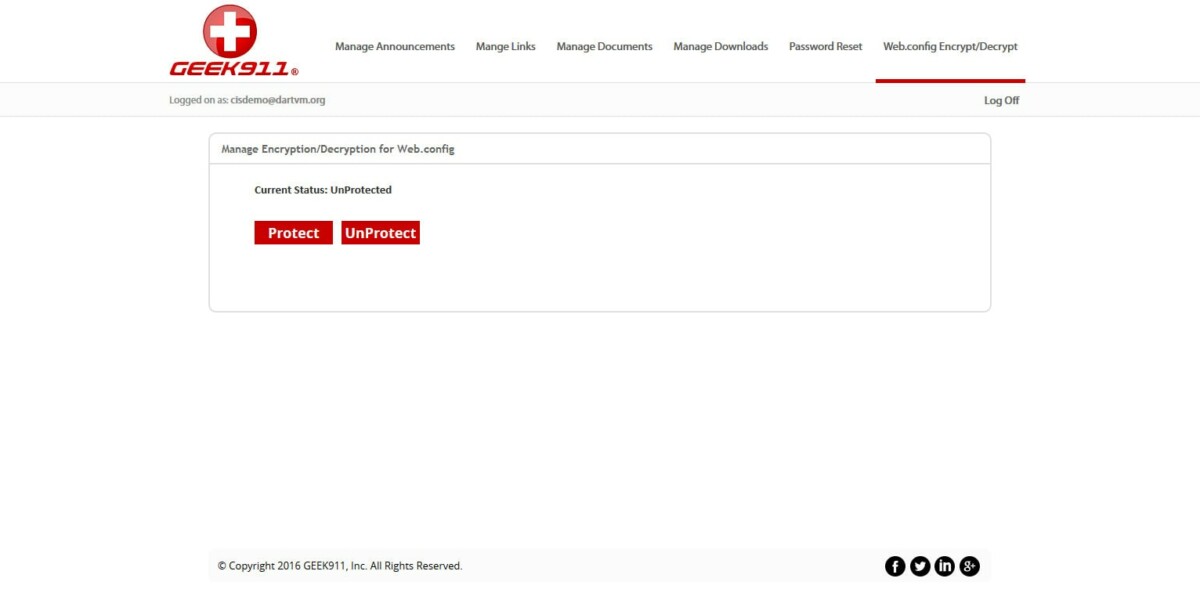The height and width of the screenshot is (600, 1200).
Task: Navigate to Mange Links
Action: pyautogui.click(x=505, y=46)
